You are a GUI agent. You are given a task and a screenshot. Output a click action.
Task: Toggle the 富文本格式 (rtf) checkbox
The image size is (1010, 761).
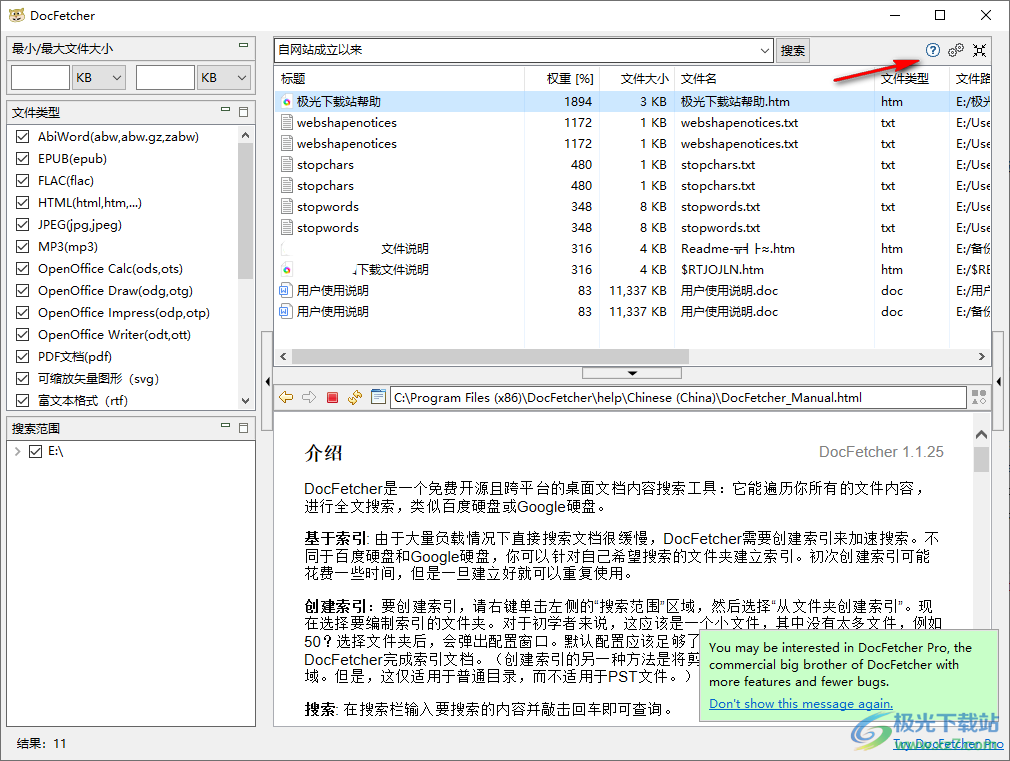point(23,400)
